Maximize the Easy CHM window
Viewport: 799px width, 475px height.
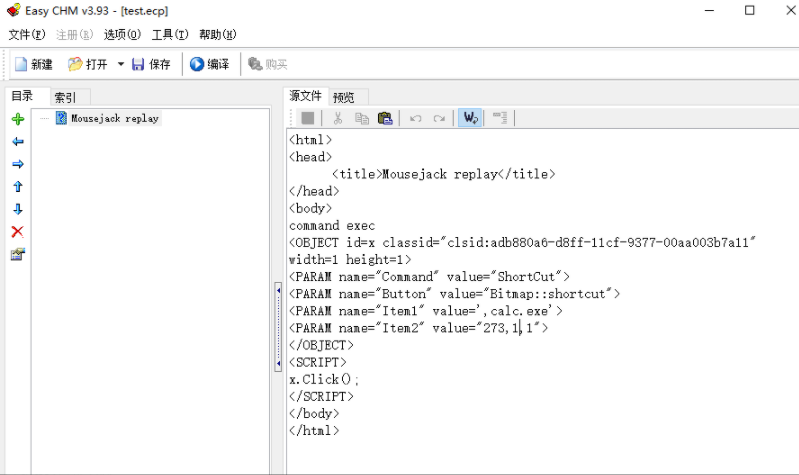coord(750,10)
